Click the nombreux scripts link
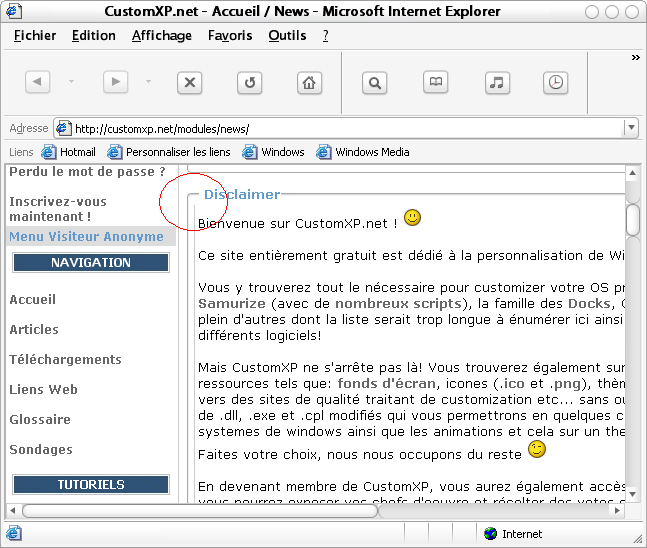Screen dimensions: 647x548 tap(398, 304)
